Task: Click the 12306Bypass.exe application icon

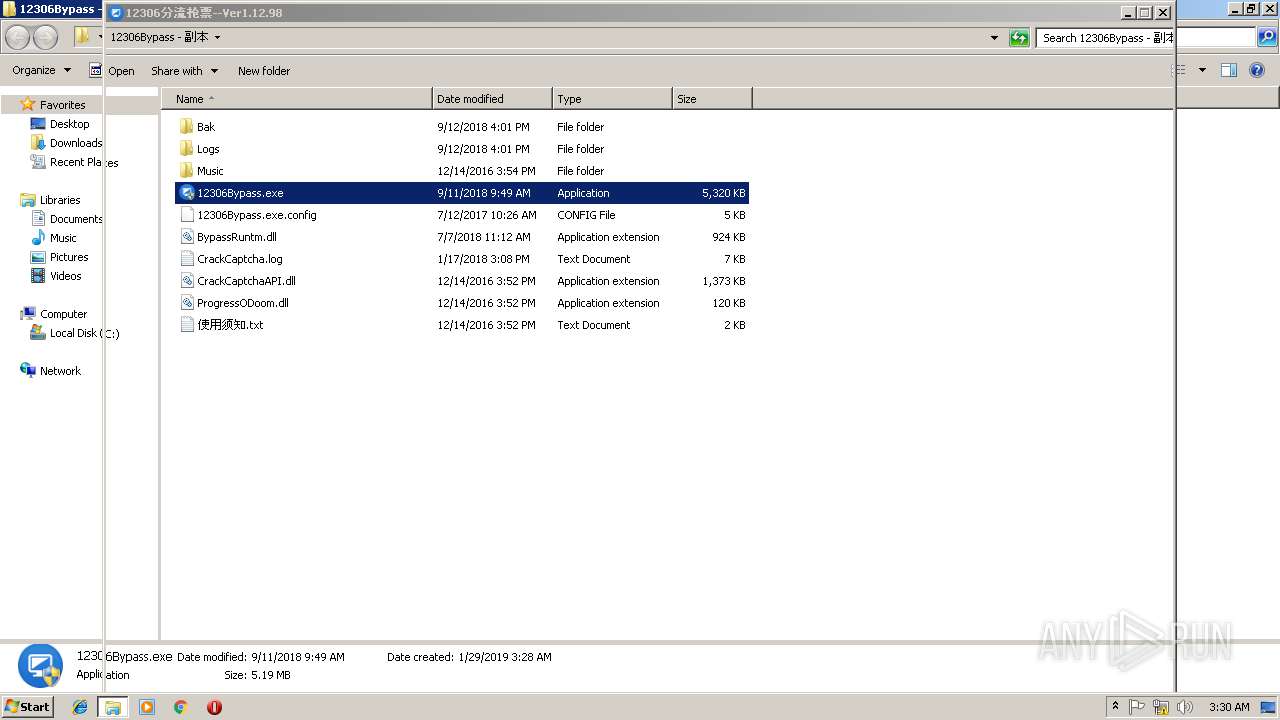Action: [x=186, y=193]
